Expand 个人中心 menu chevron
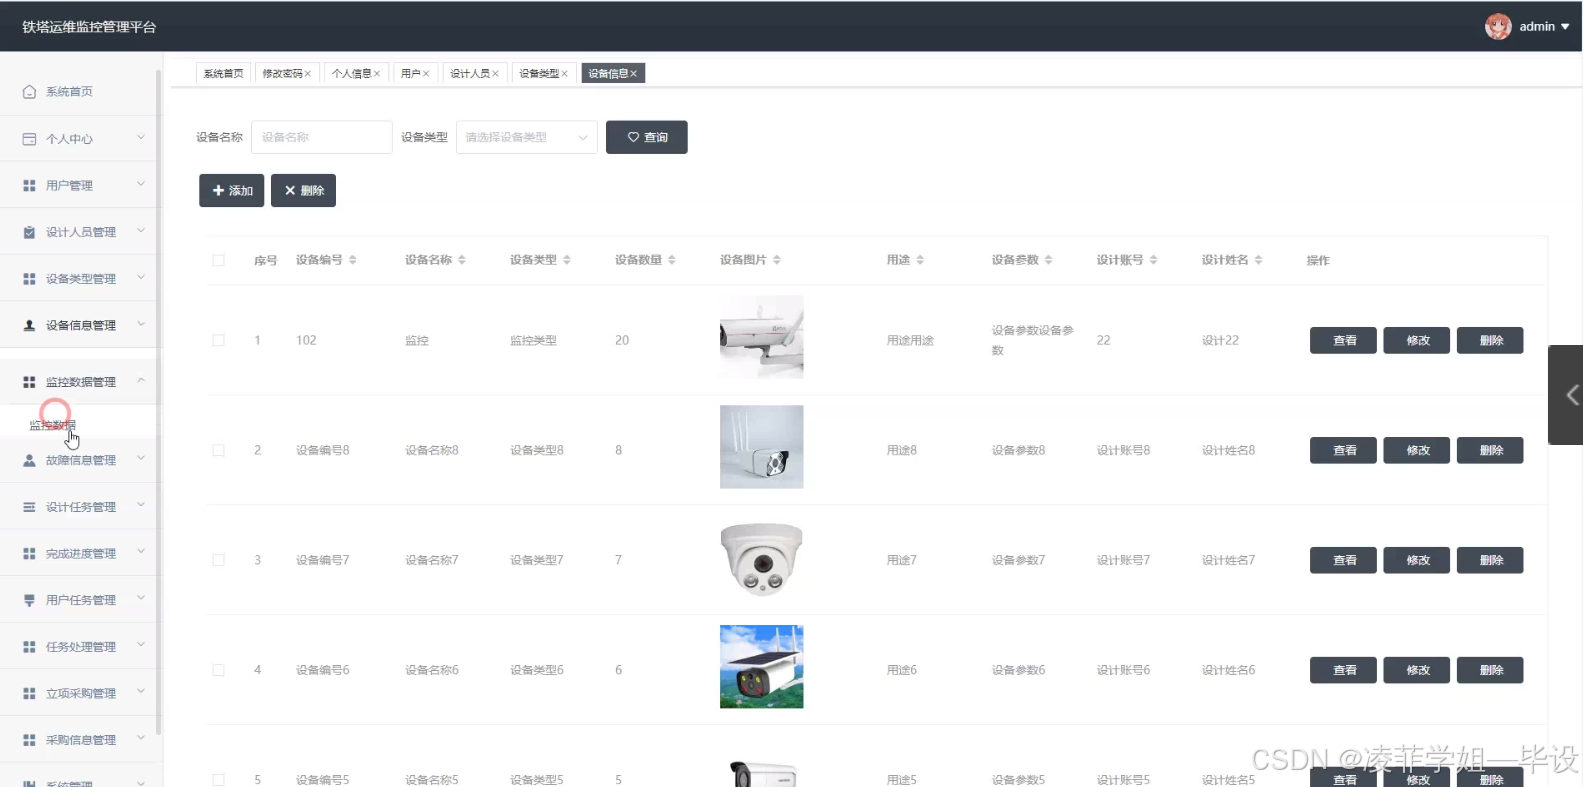The height and width of the screenshot is (787, 1583). tap(141, 138)
